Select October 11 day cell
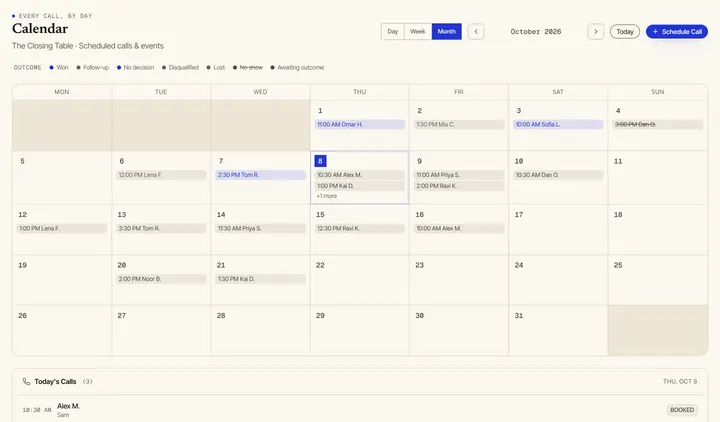The image size is (720, 422). (x=658, y=178)
